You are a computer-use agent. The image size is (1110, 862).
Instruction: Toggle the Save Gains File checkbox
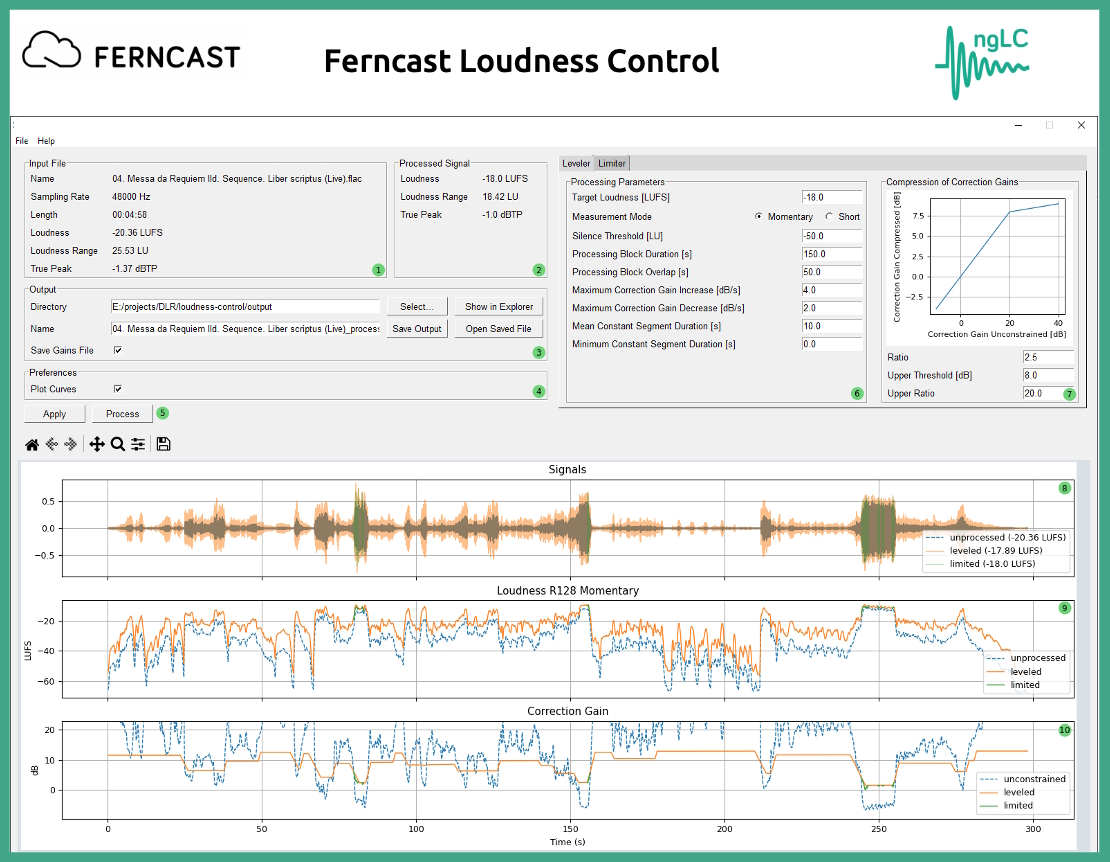tap(118, 350)
